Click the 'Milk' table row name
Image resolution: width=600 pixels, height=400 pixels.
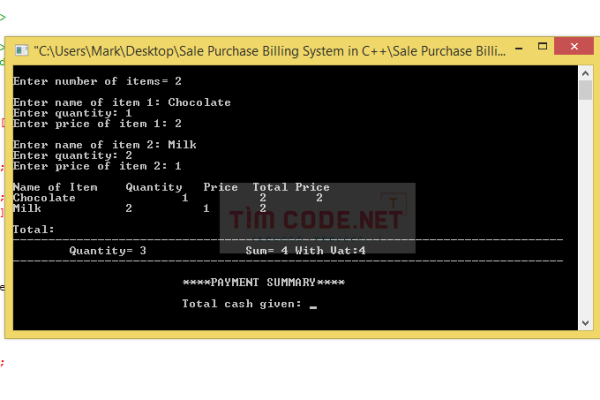pyautogui.click(x=27, y=209)
